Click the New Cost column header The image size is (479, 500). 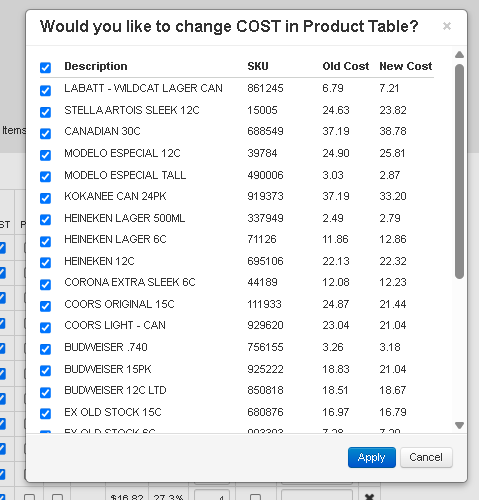pyautogui.click(x=406, y=66)
